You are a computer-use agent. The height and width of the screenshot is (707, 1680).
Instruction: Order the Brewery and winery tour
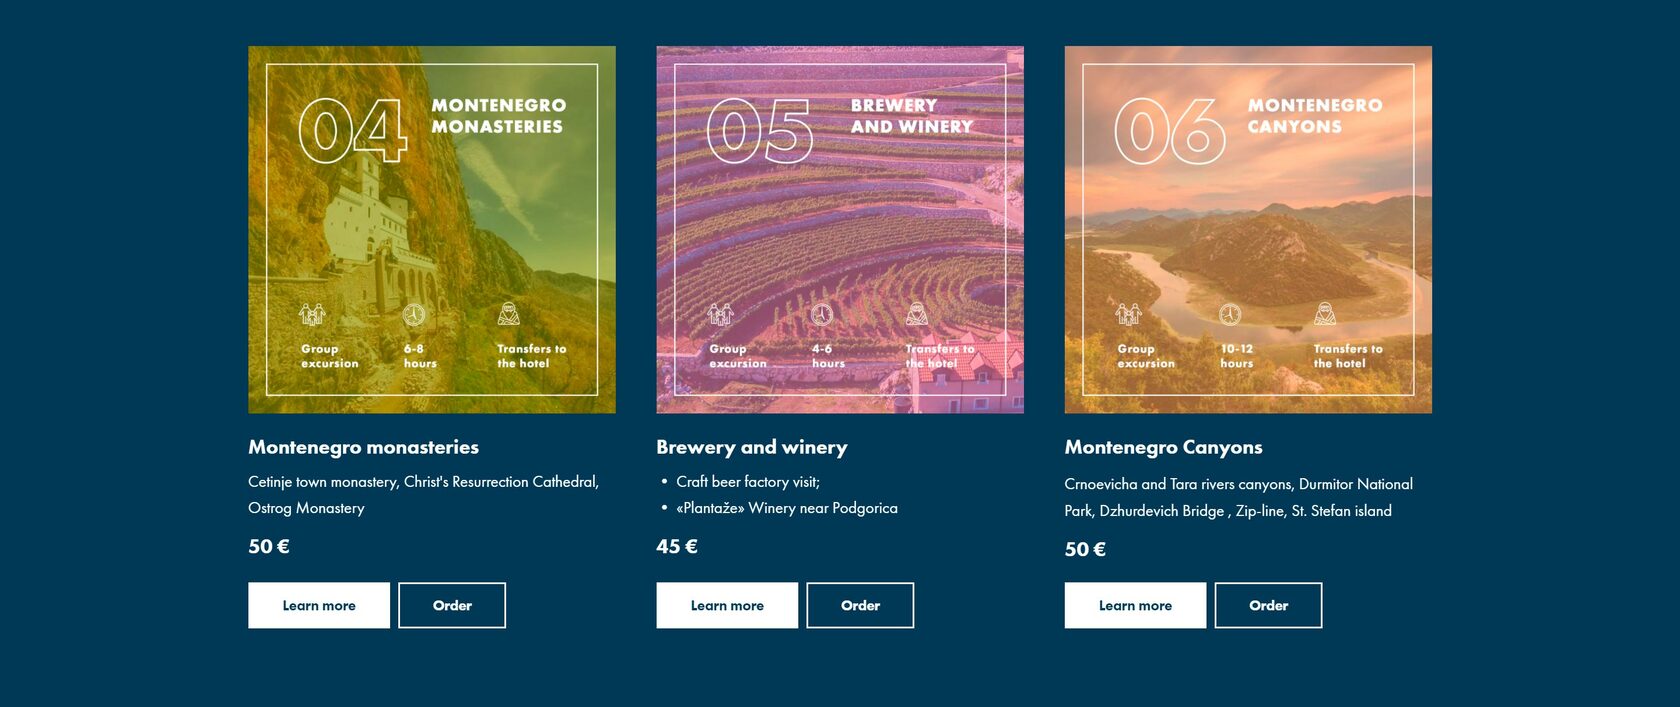pyautogui.click(x=860, y=605)
